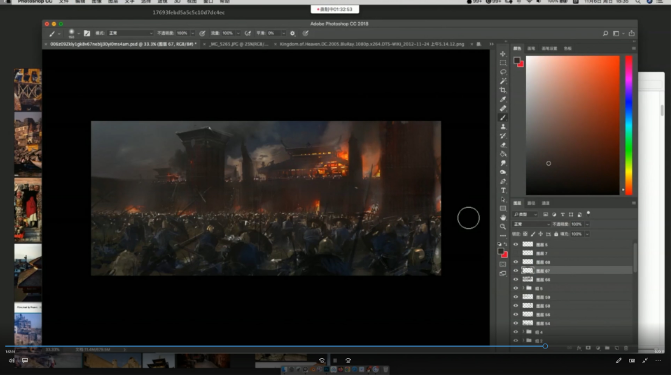Viewport: 672px width, 376px height.
Task: Open layer opacity dropdown arrow
Action: [587, 224]
